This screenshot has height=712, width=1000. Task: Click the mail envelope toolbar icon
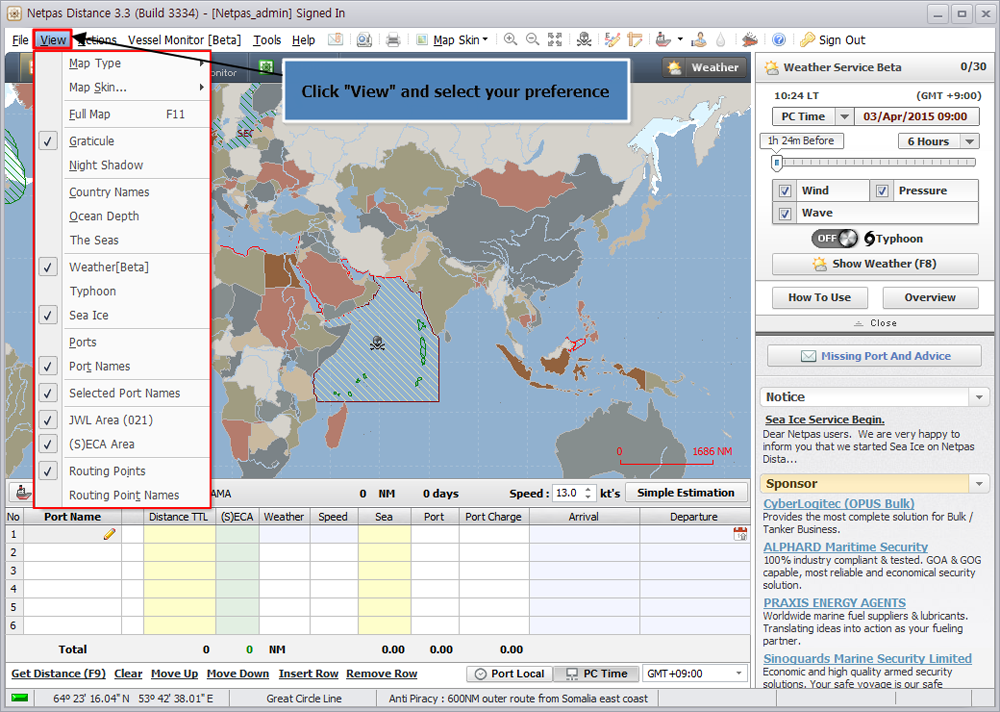pyautogui.click(x=335, y=40)
